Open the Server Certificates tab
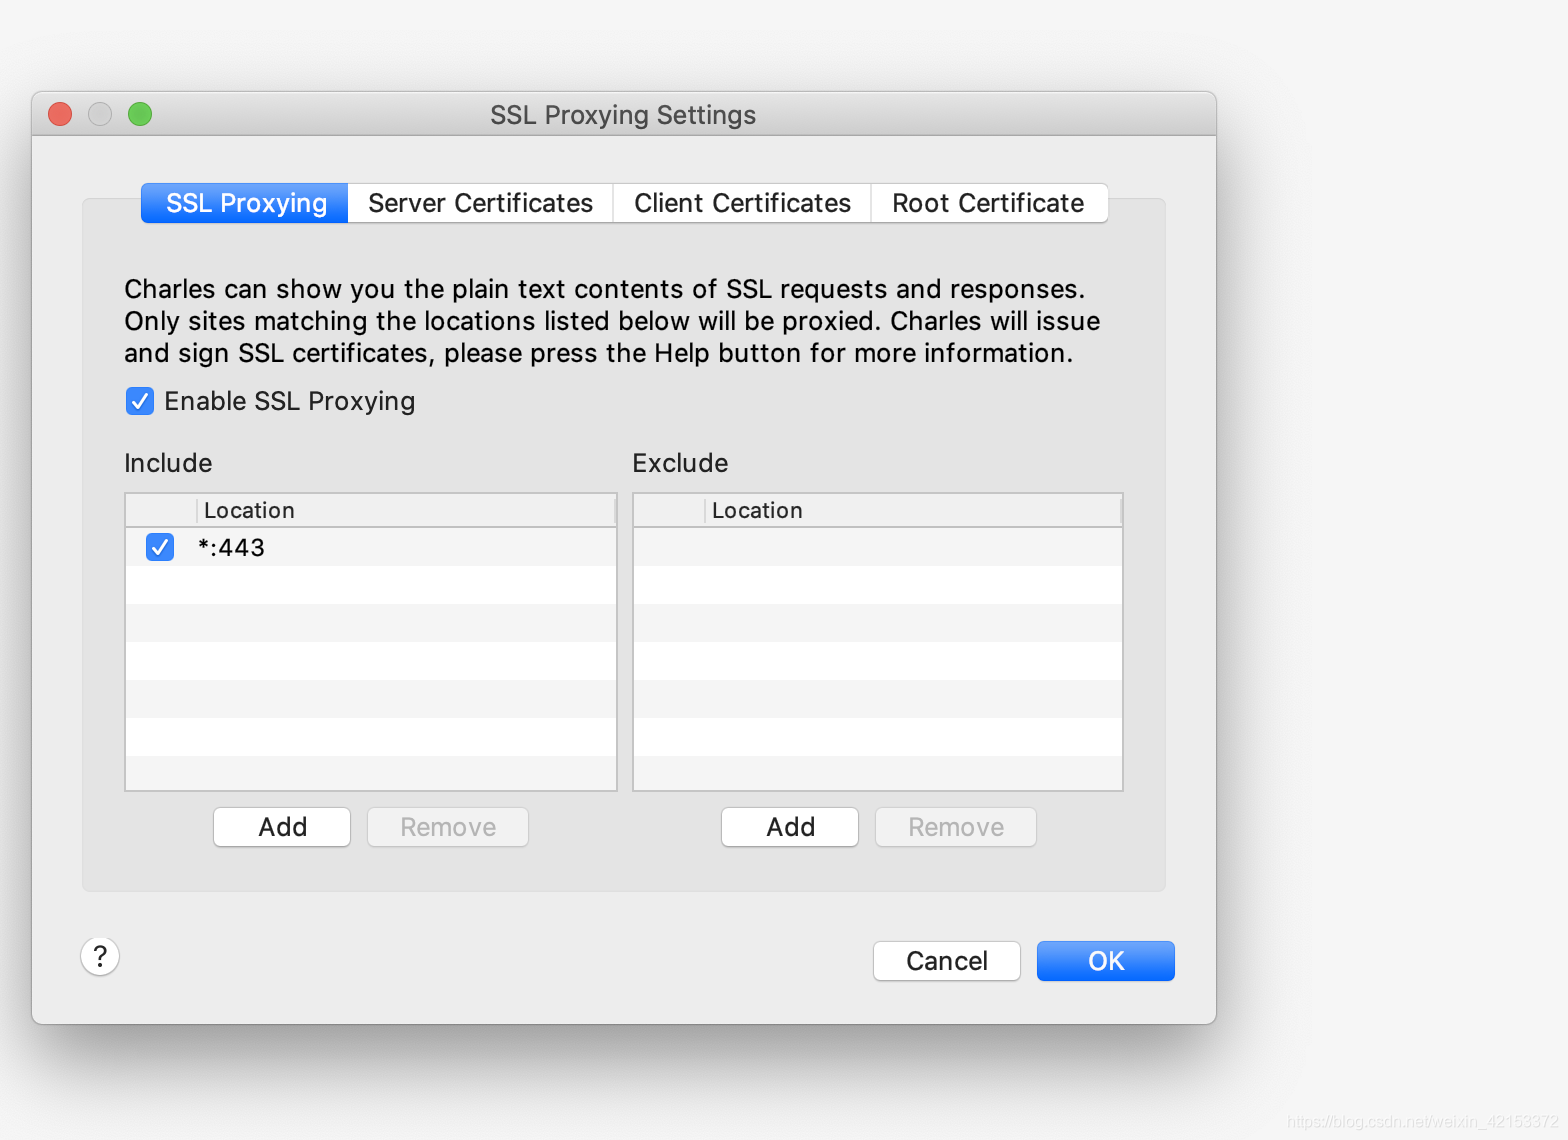This screenshot has width=1568, height=1140. (480, 203)
